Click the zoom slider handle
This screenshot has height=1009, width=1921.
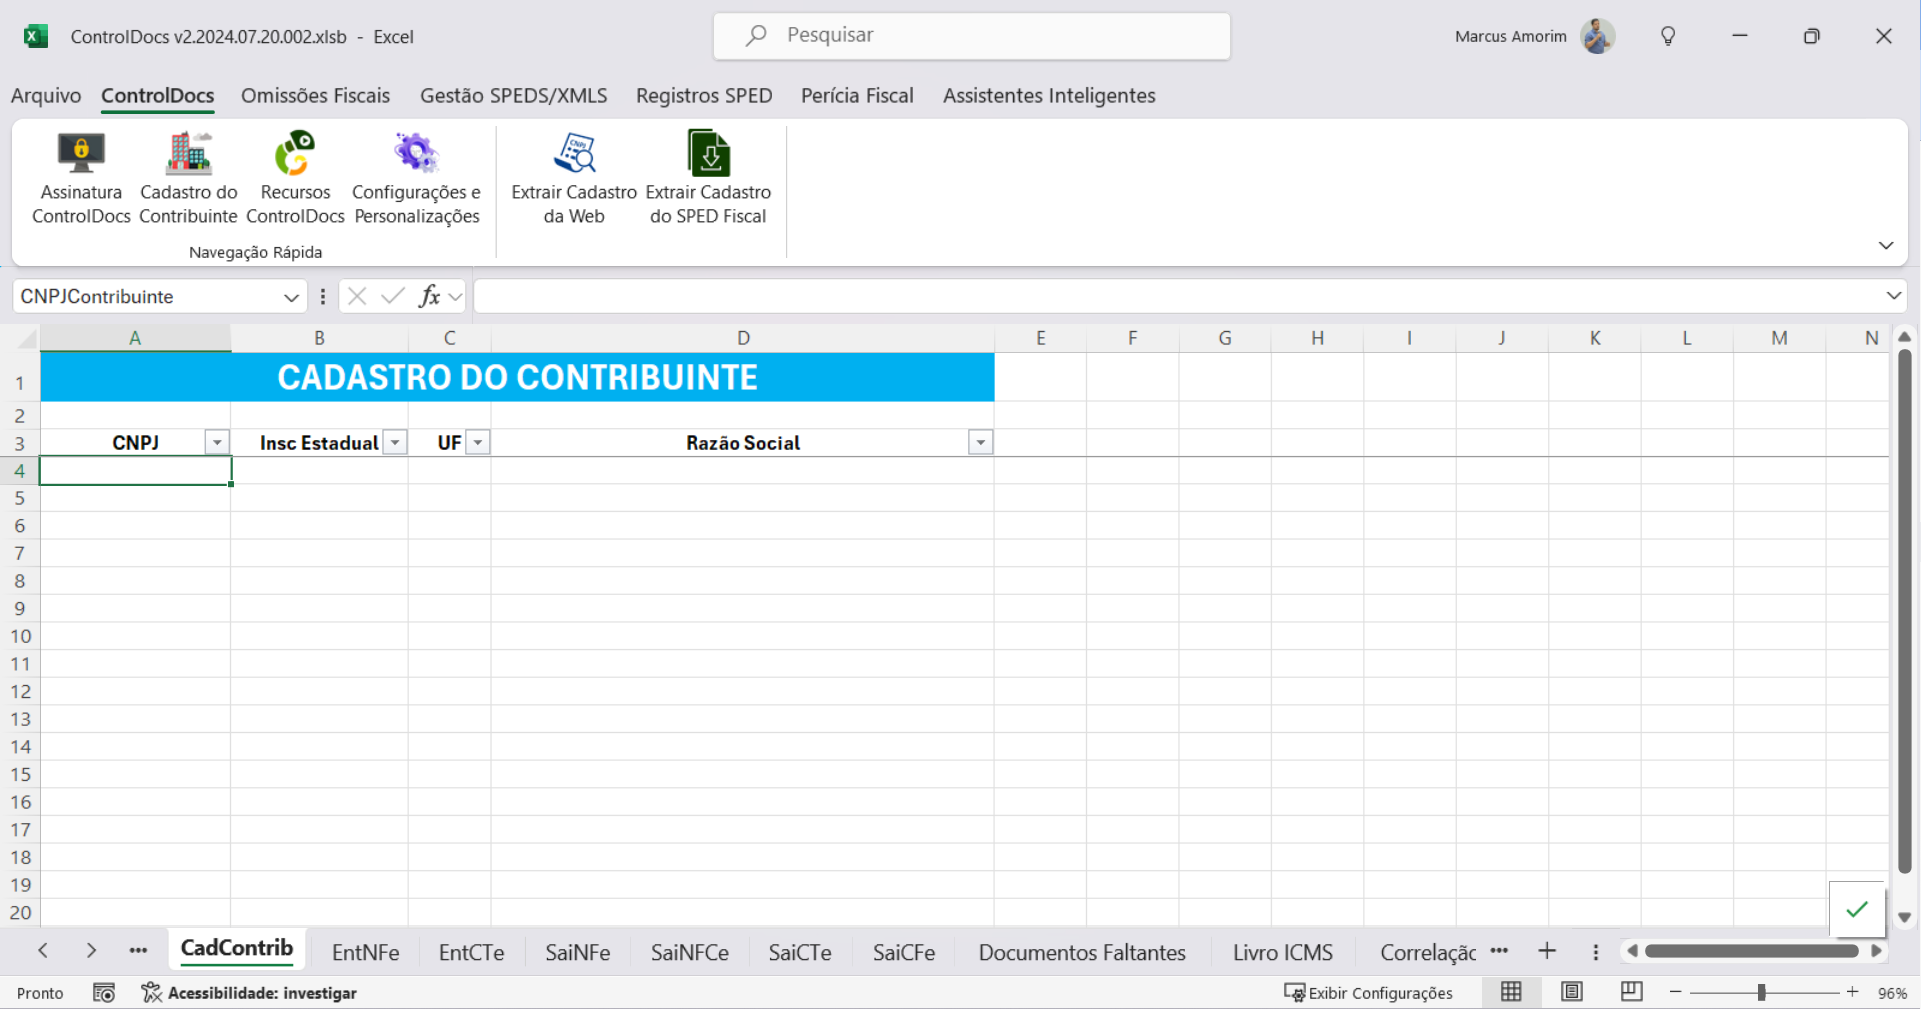click(1761, 992)
